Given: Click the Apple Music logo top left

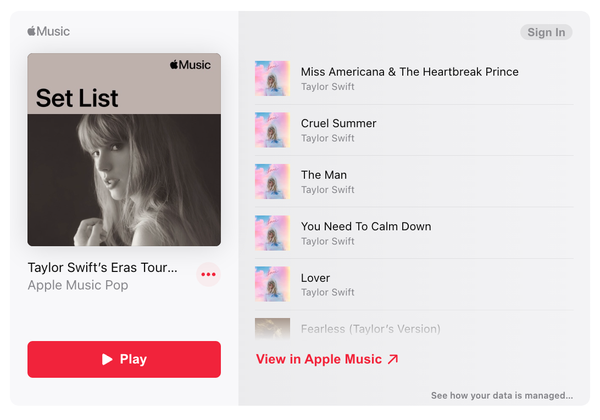Looking at the screenshot, I should point(48,31).
